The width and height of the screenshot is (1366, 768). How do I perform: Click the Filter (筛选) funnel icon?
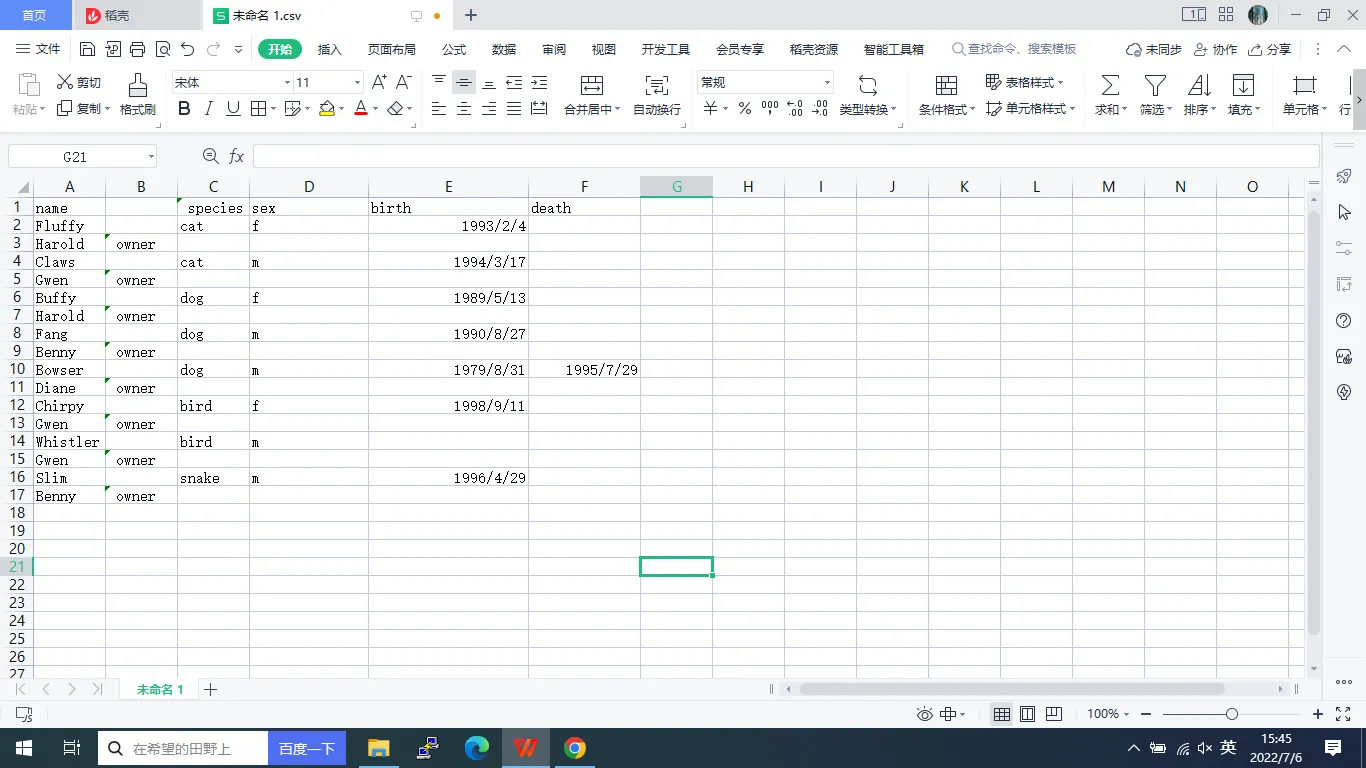(x=1155, y=85)
